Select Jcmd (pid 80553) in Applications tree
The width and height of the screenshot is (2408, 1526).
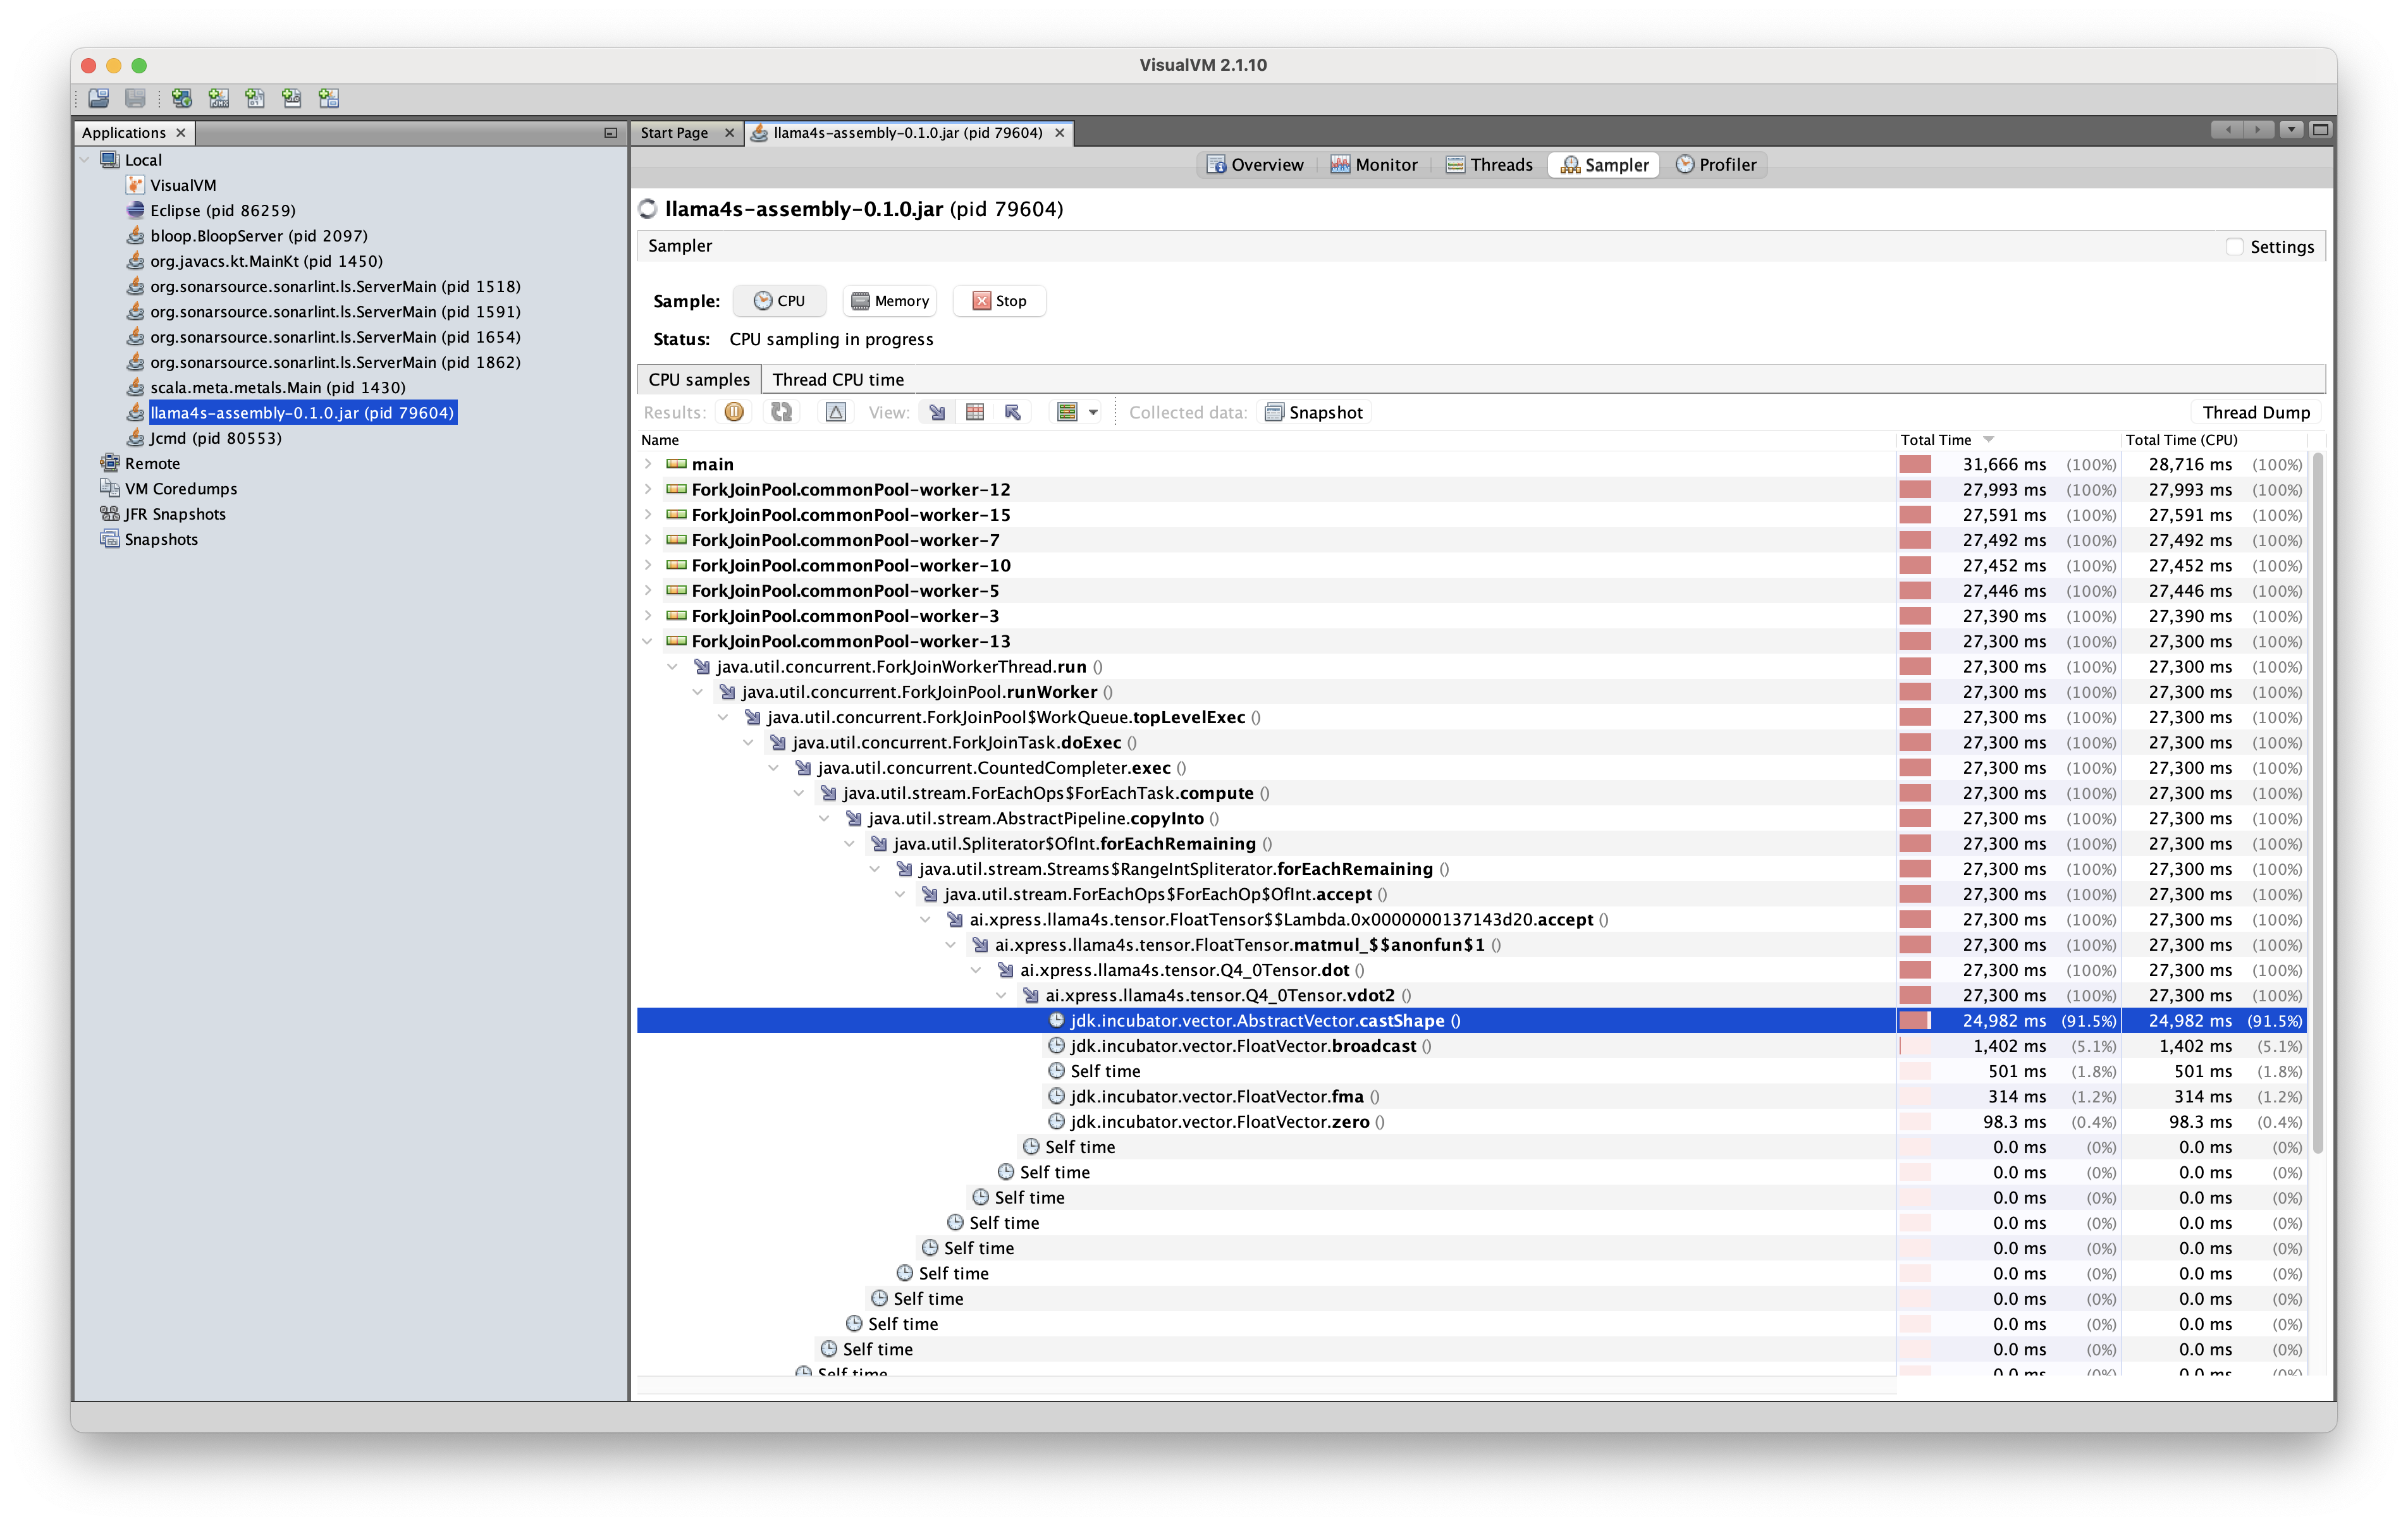coord(215,438)
